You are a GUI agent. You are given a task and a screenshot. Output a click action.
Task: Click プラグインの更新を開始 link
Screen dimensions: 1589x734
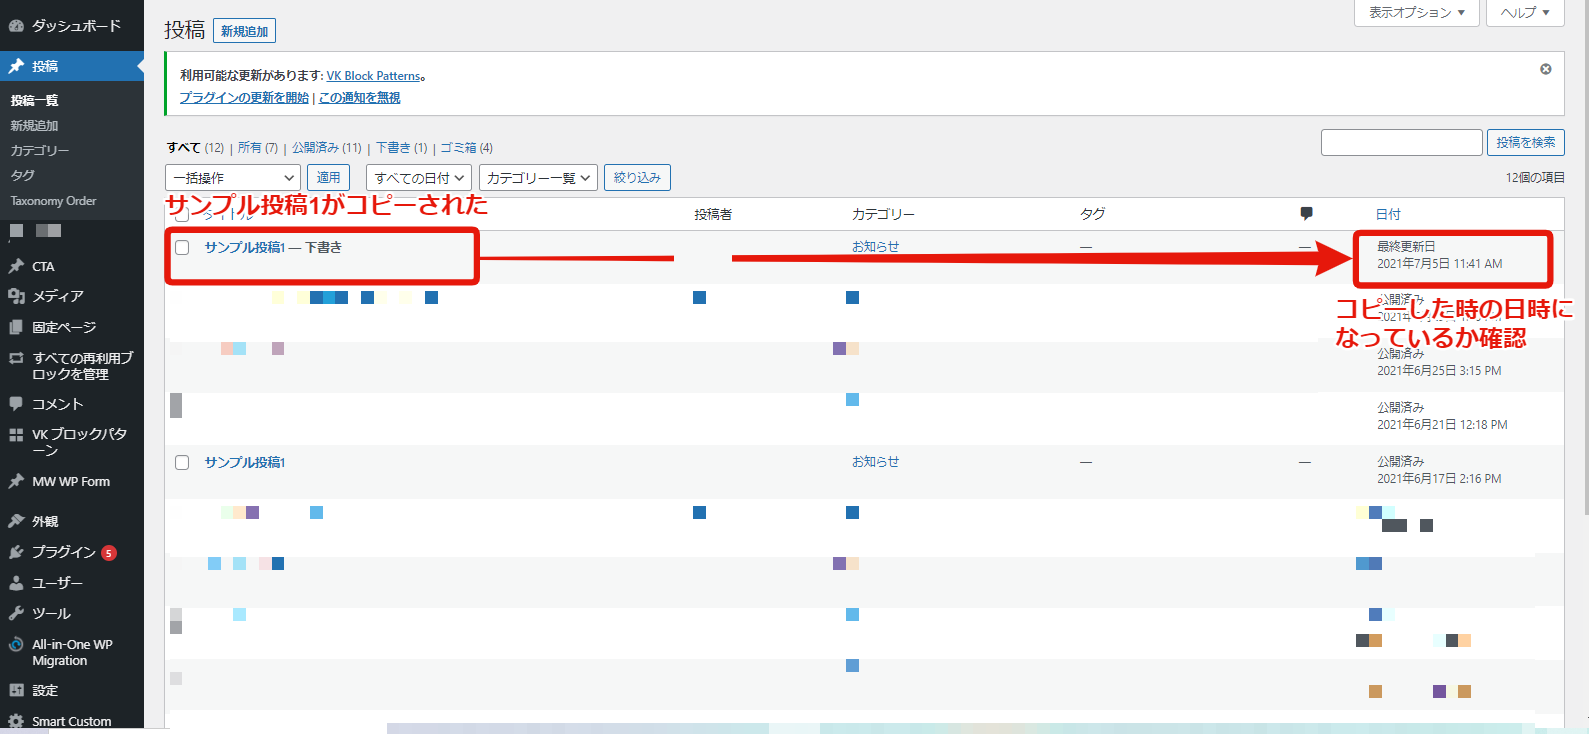pyautogui.click(x=244, y=97)
